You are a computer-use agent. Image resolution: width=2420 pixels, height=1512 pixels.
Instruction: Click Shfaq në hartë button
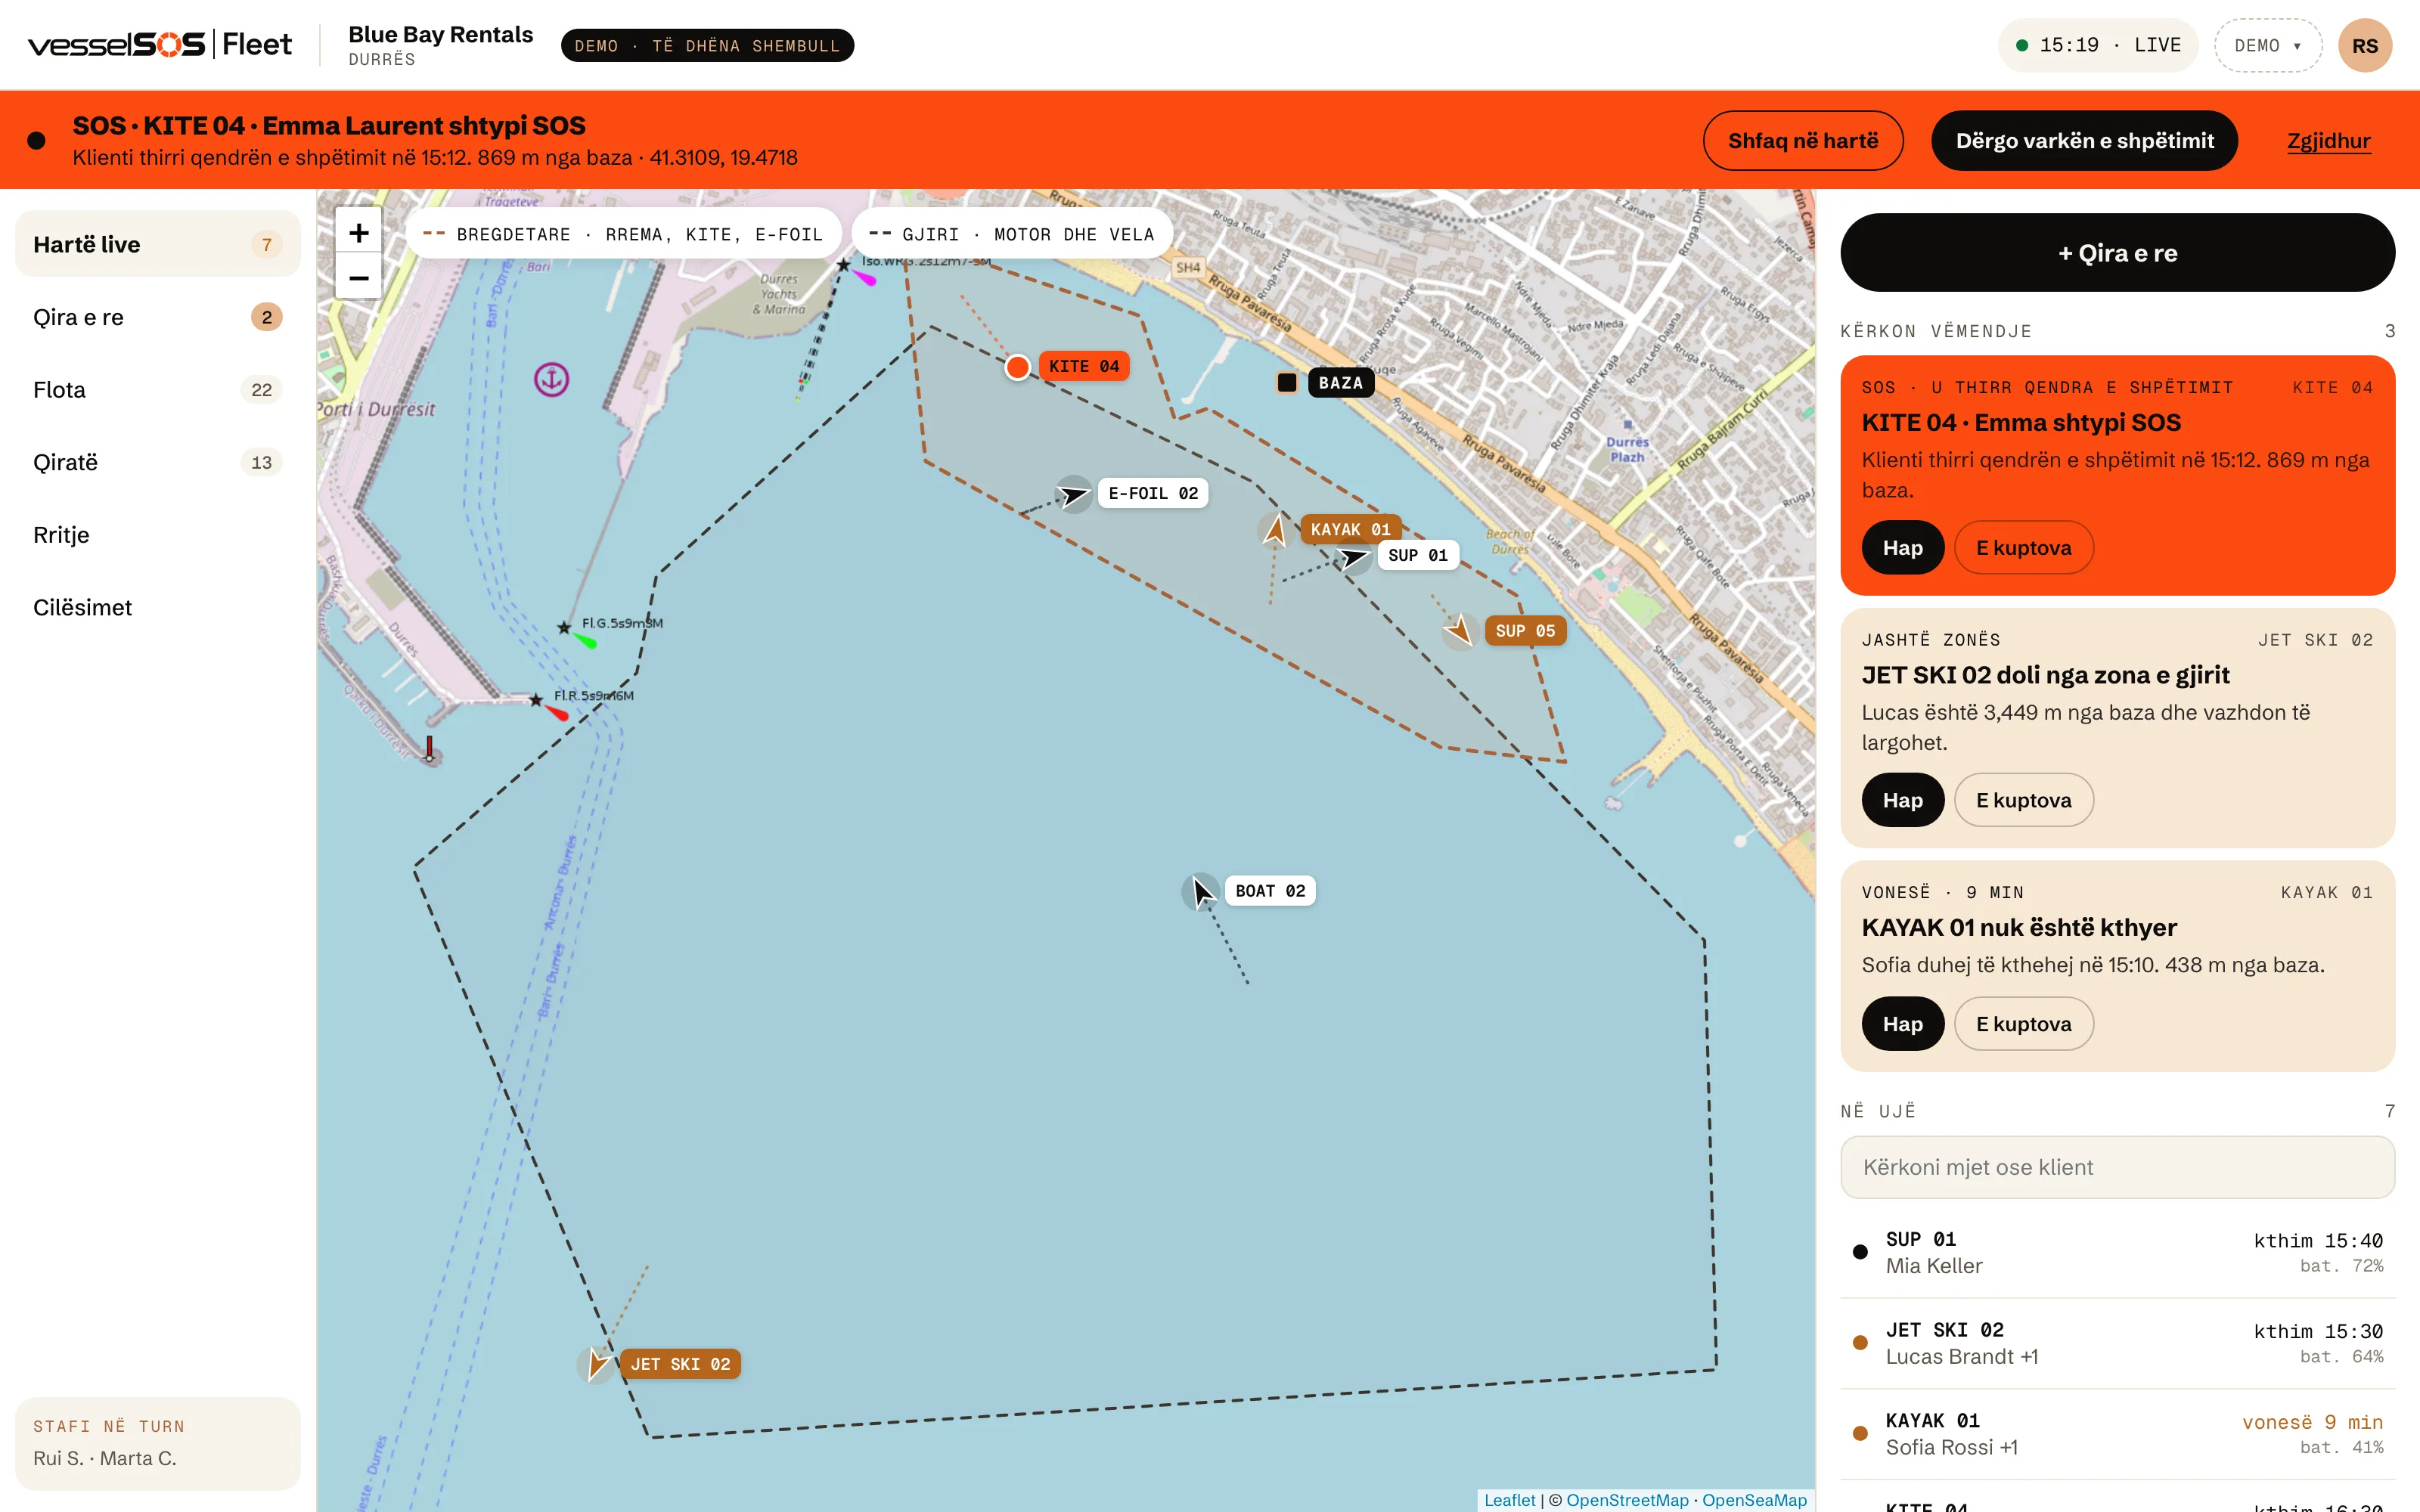point(1802,141)
